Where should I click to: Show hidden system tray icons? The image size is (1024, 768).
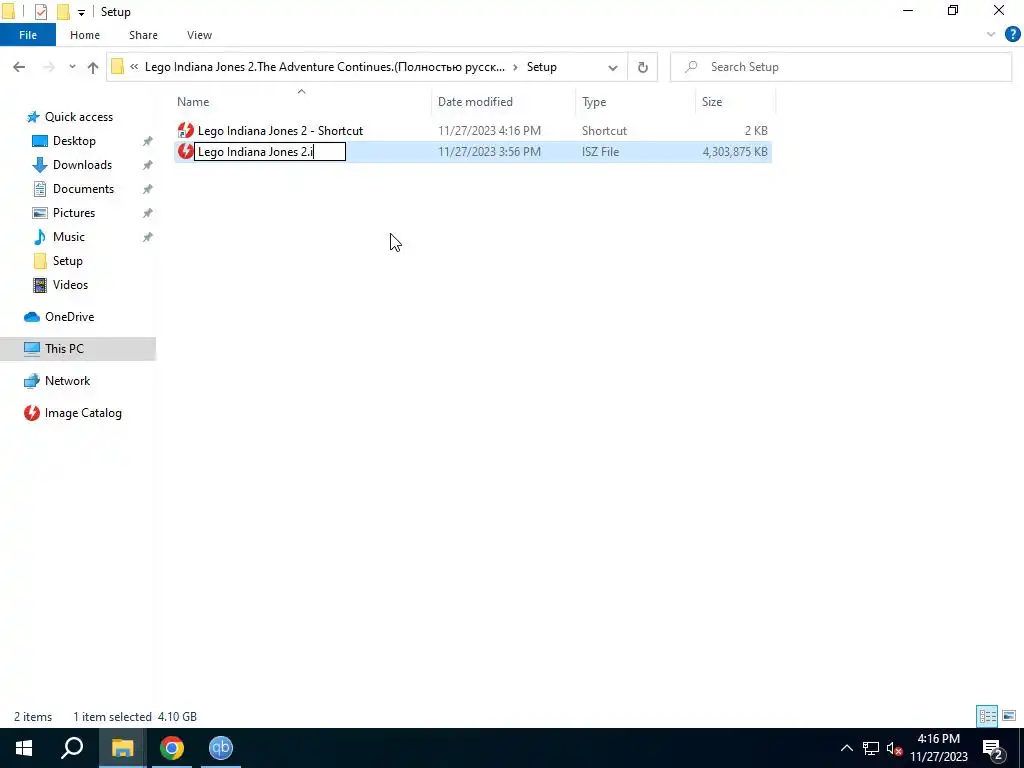[x=846, y=748]
